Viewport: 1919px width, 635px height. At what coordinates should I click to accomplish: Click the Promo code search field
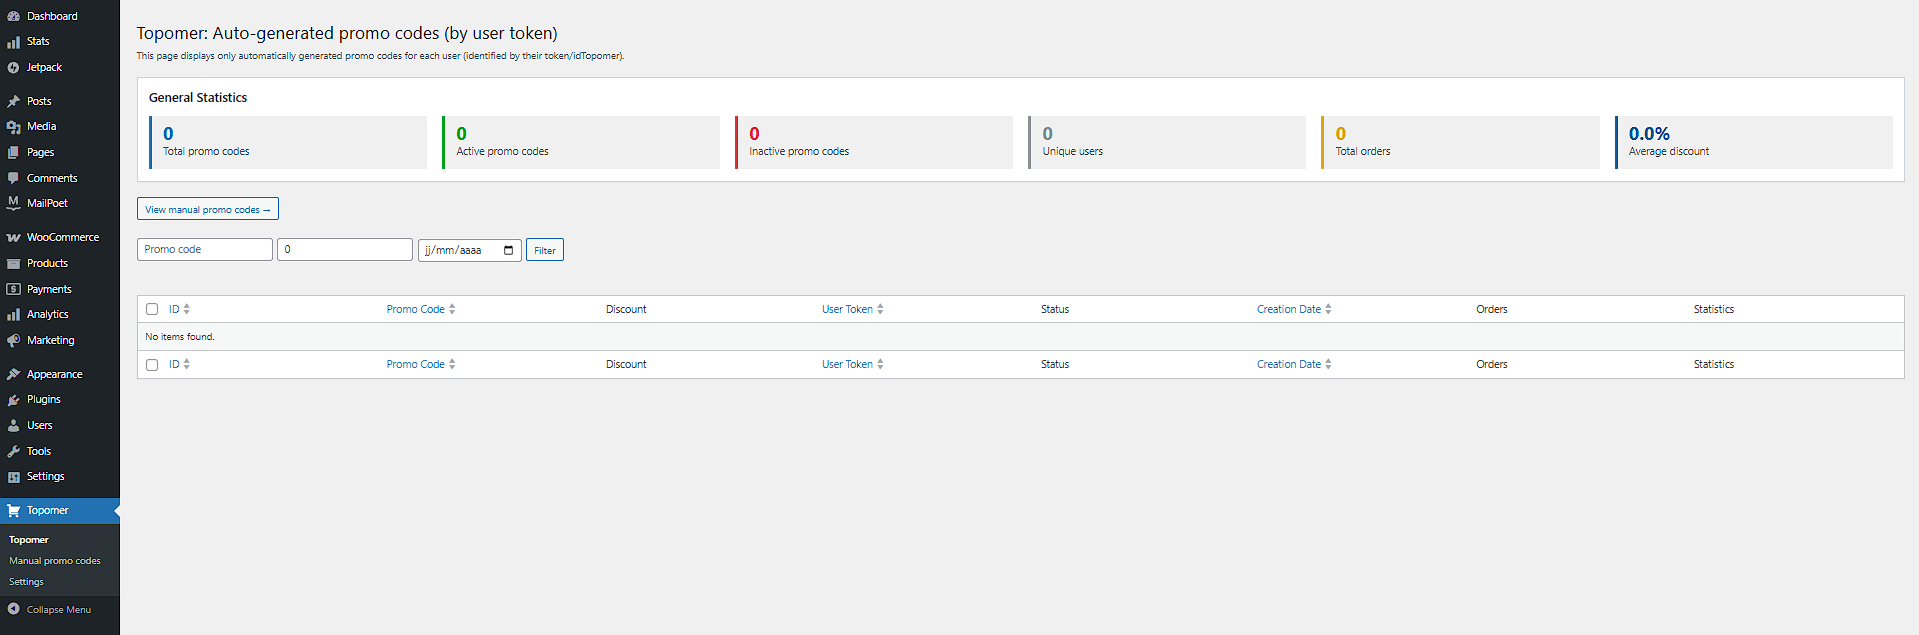point(205,250)
